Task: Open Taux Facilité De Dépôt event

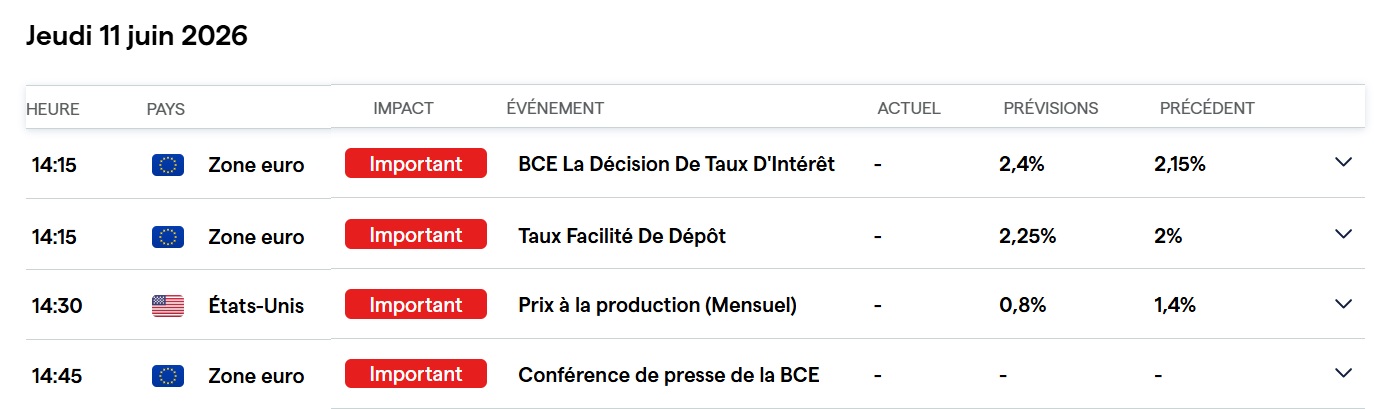Action: 622,237
